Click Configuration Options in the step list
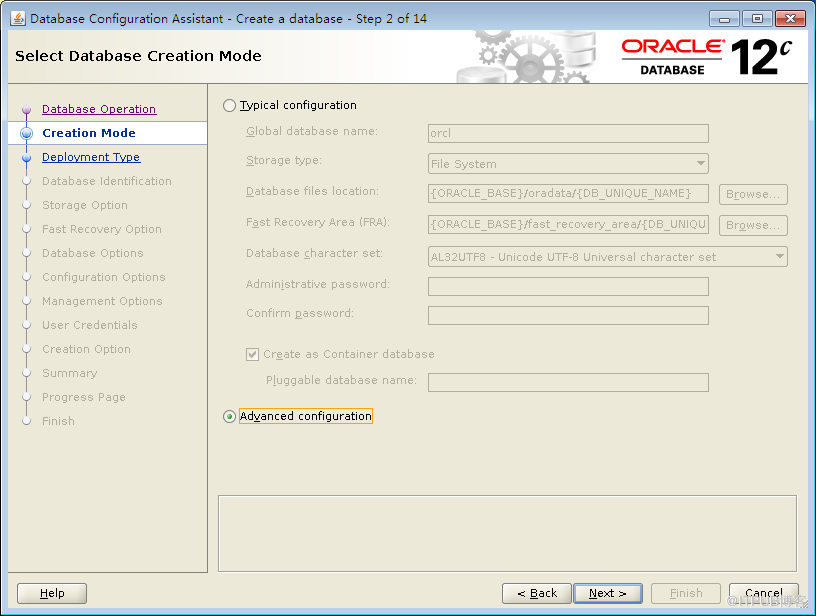Viewport: 816px width, 616px height. pyautogui.click(x=104, y=277)
